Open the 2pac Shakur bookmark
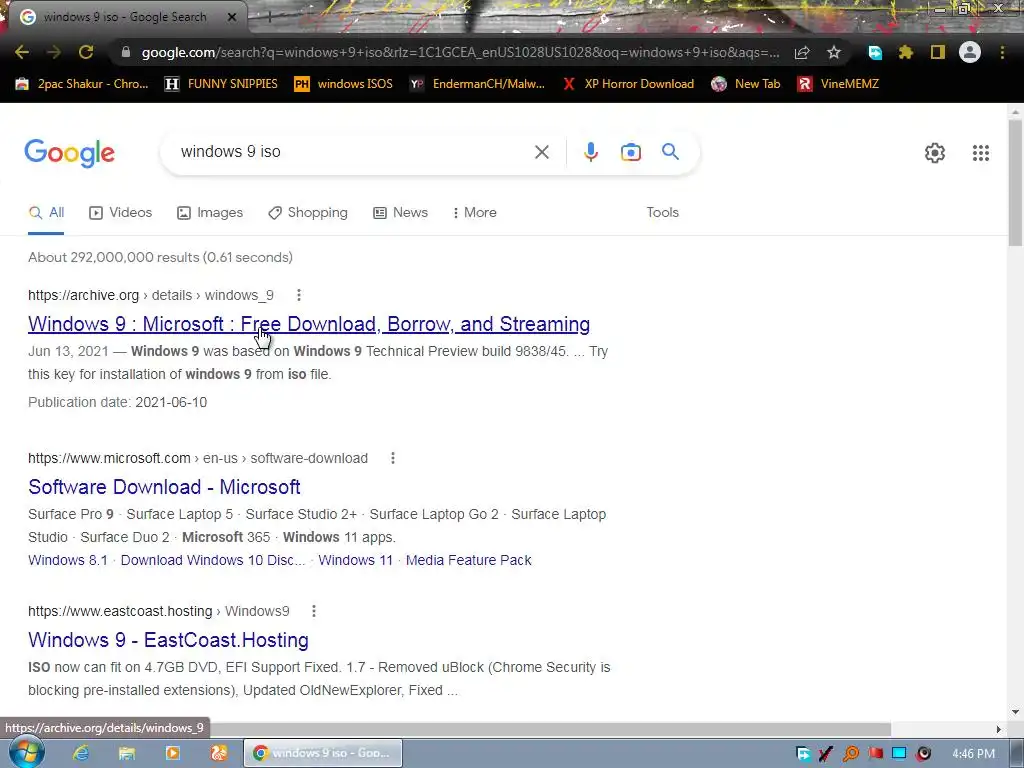This screenshot has width=1024, height=768. (82, 84)
